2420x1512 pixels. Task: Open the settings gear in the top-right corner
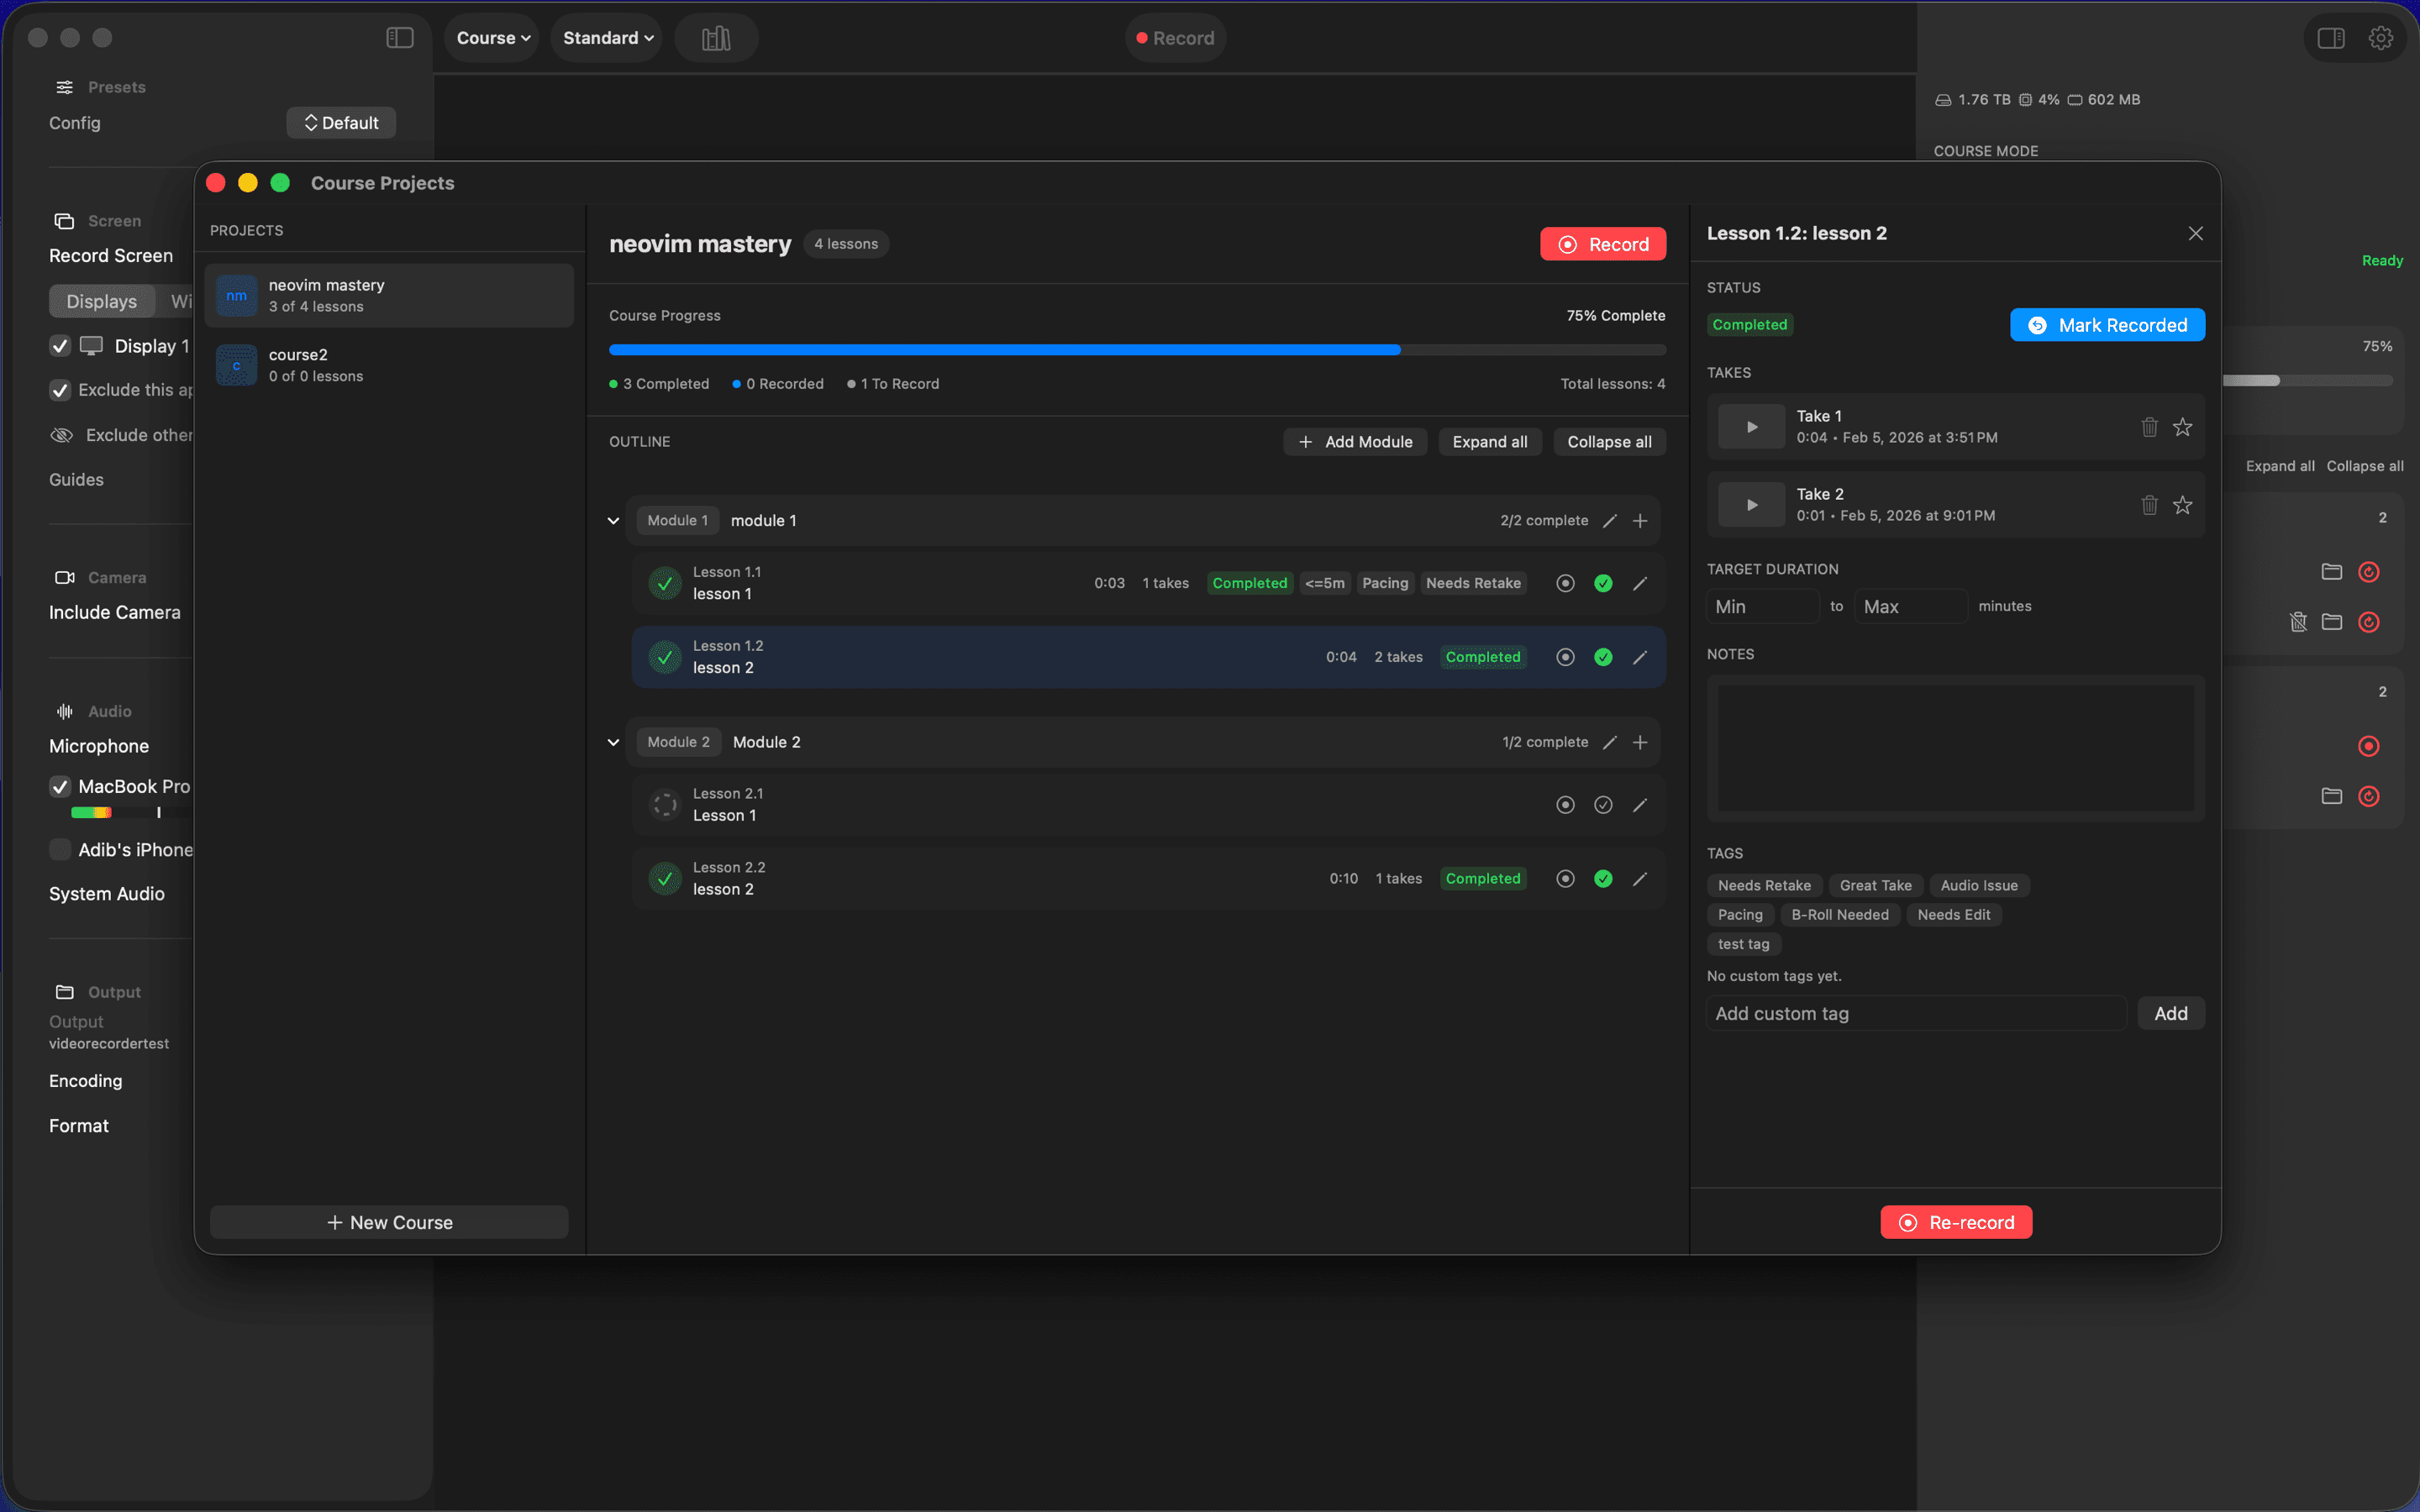point(2381,37)
